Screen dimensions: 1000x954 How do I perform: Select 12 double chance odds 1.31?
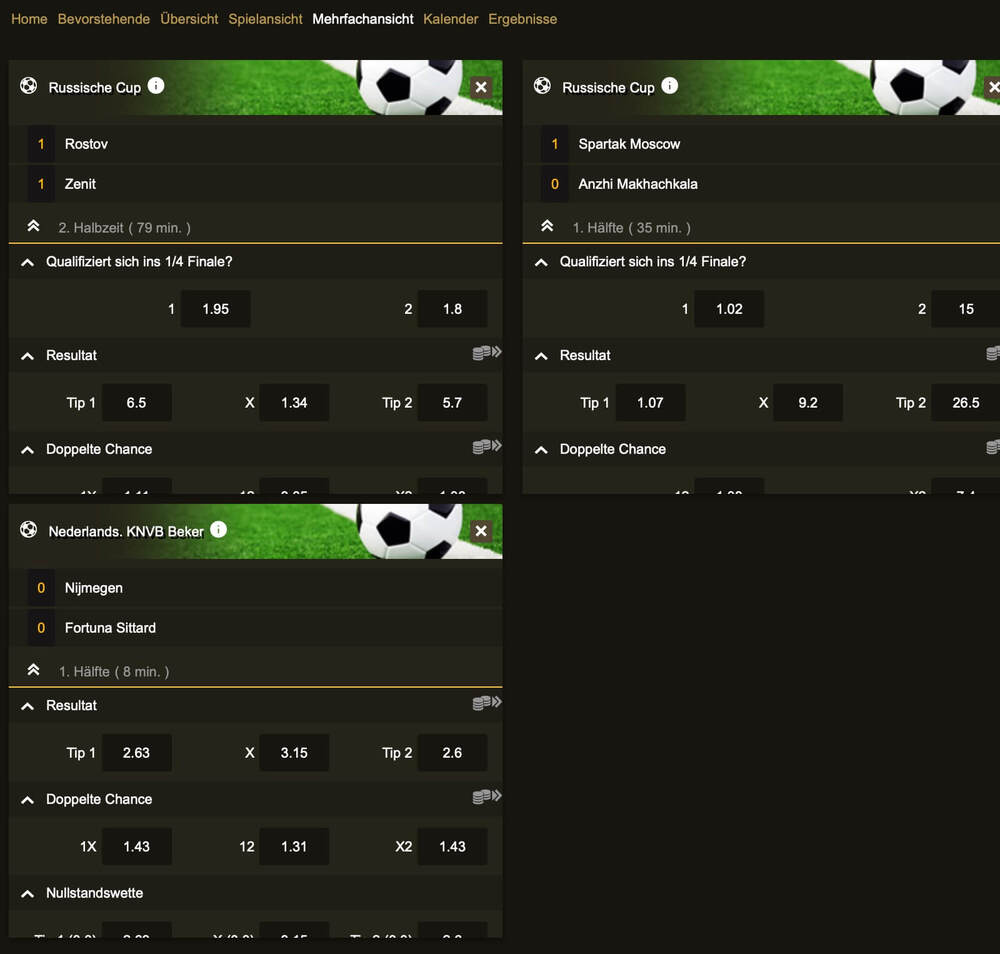coord(294,846)
